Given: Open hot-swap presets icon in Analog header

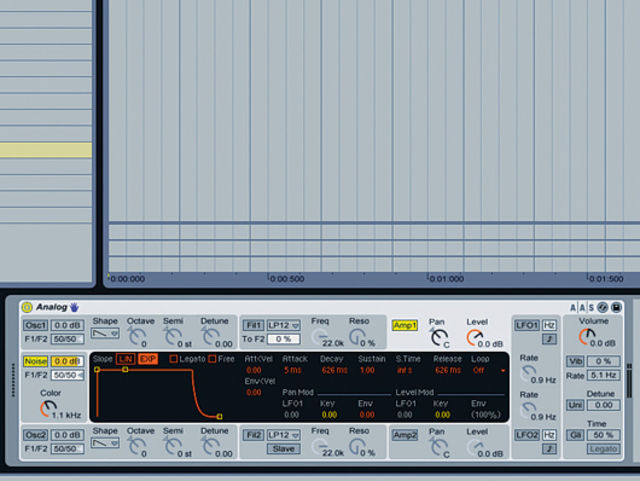Looking at the screenshot, I should pyautogui.click(x=602, y=307).
